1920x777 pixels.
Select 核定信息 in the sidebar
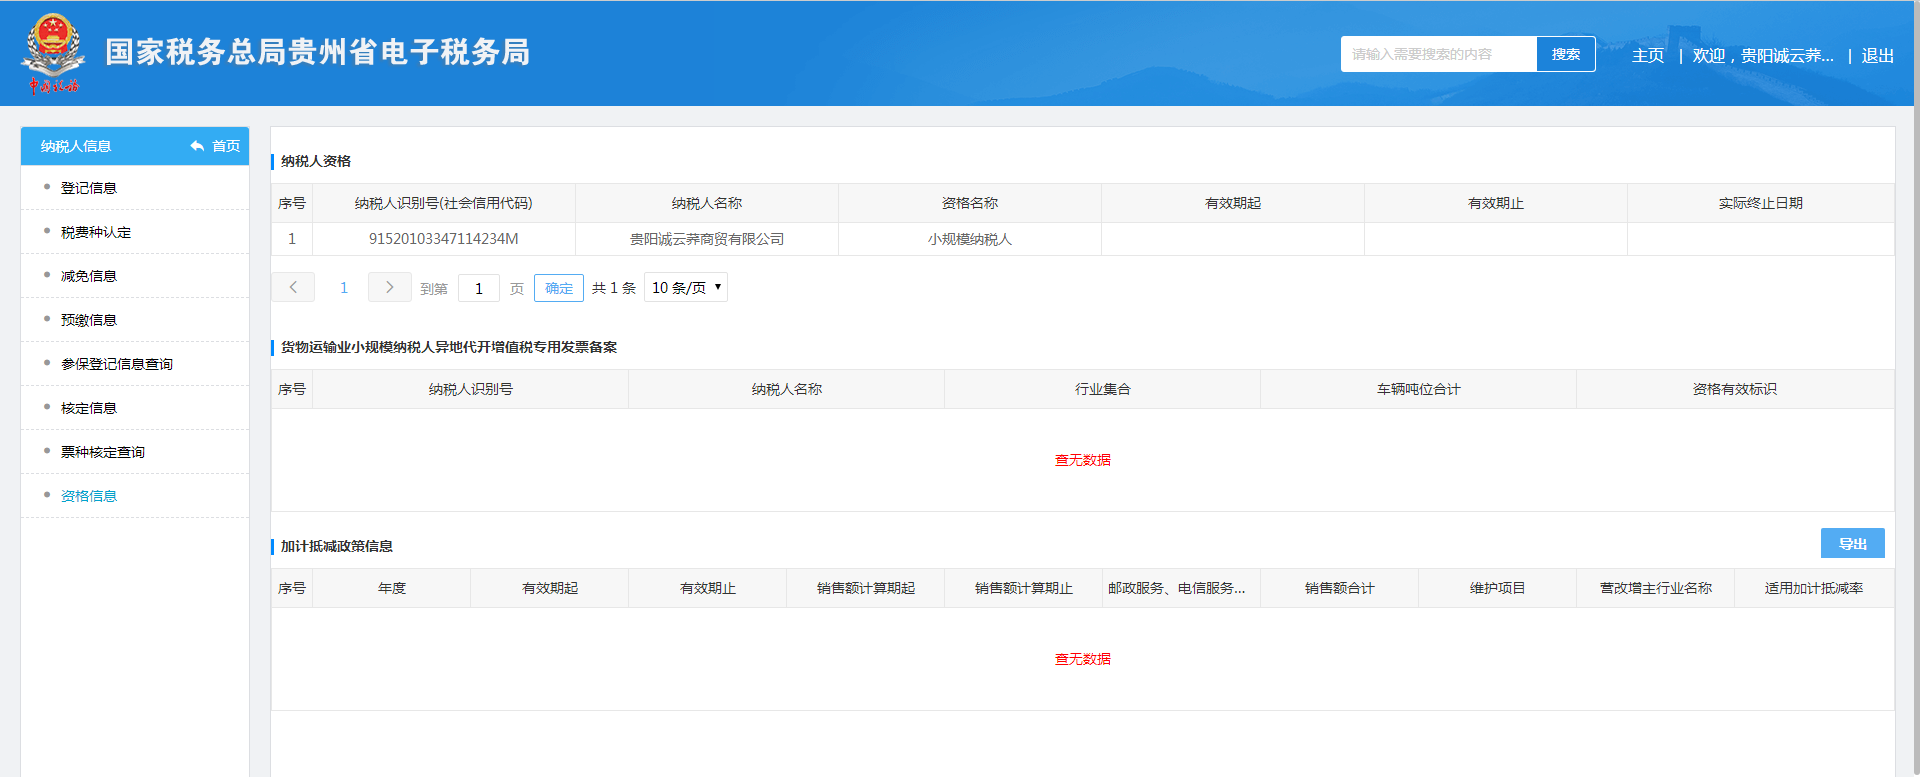[x=89, y=408]
